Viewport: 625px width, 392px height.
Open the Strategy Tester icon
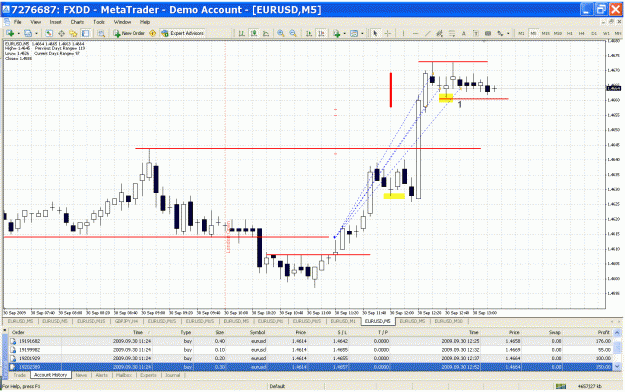point(101,33)
